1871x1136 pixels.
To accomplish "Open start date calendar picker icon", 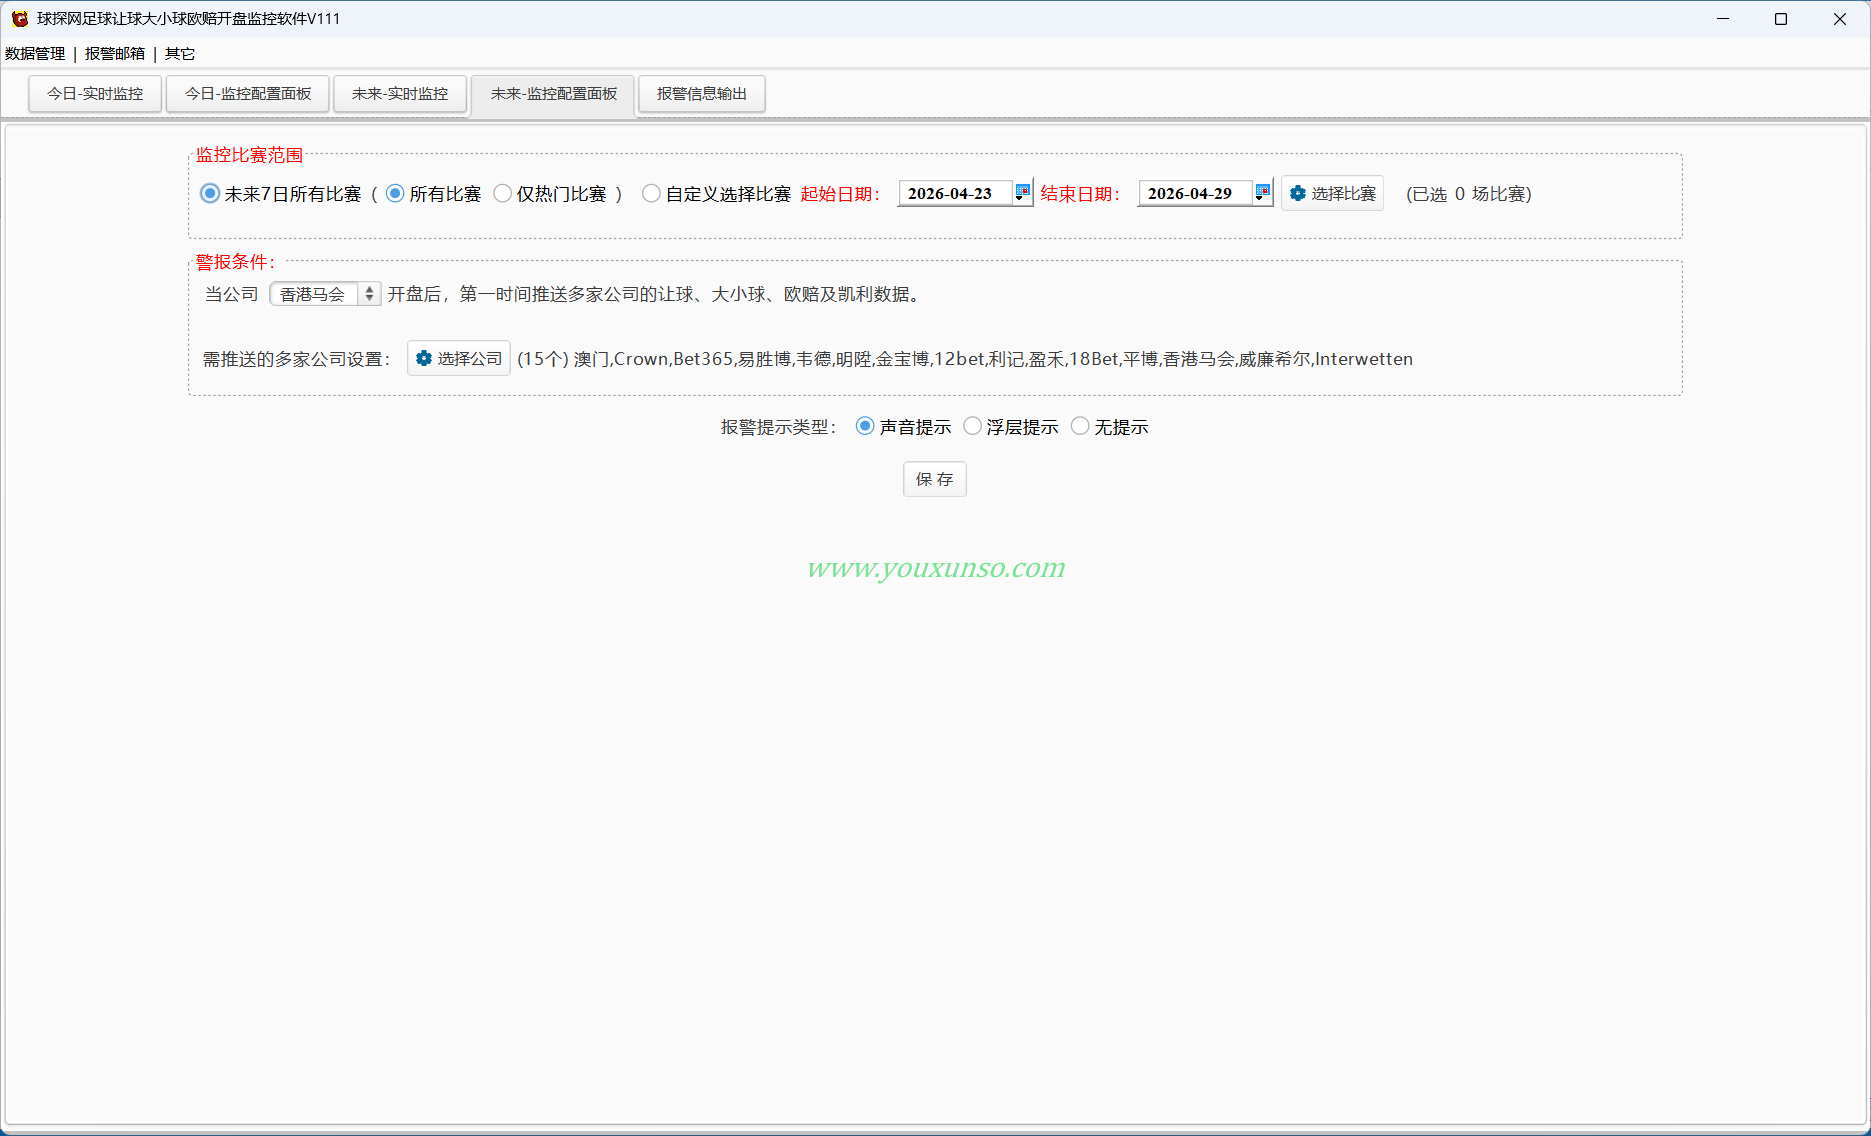I will click(x=1022, y=193).
